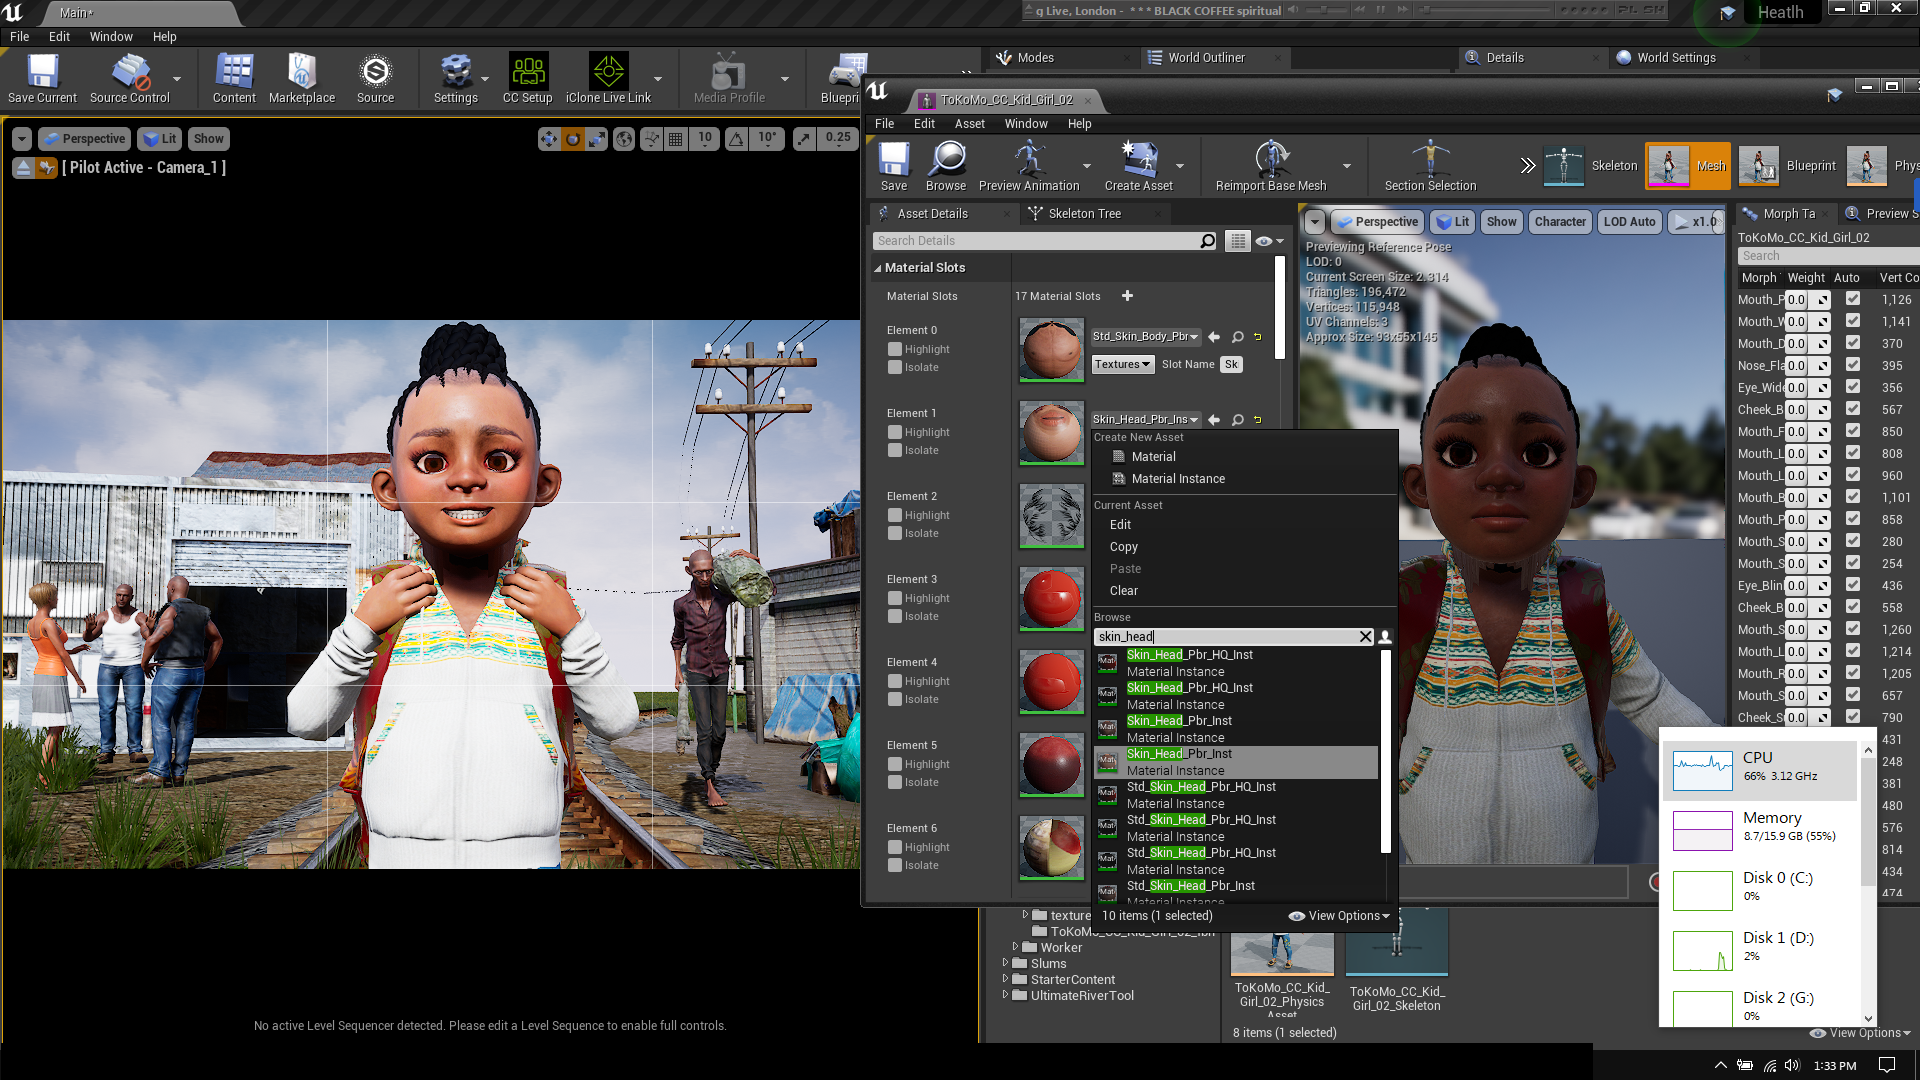The width and height of the screenshot is (1920, 1080).
Task: Open the World Outliner tab
Action: coord(1206,58)
